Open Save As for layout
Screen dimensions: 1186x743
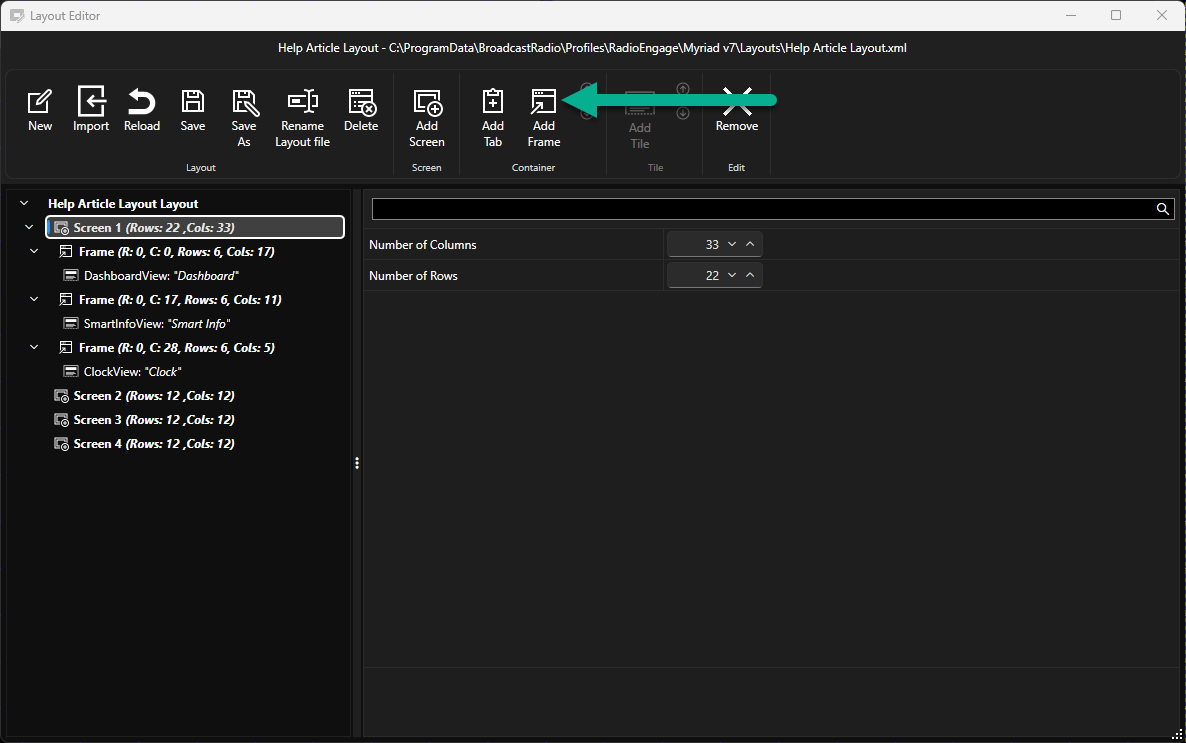[x=244, y=118]
